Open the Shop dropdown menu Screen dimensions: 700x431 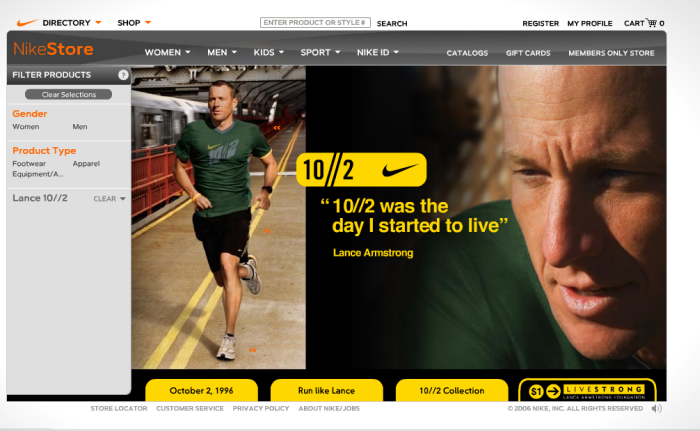[x=134, y=23]
